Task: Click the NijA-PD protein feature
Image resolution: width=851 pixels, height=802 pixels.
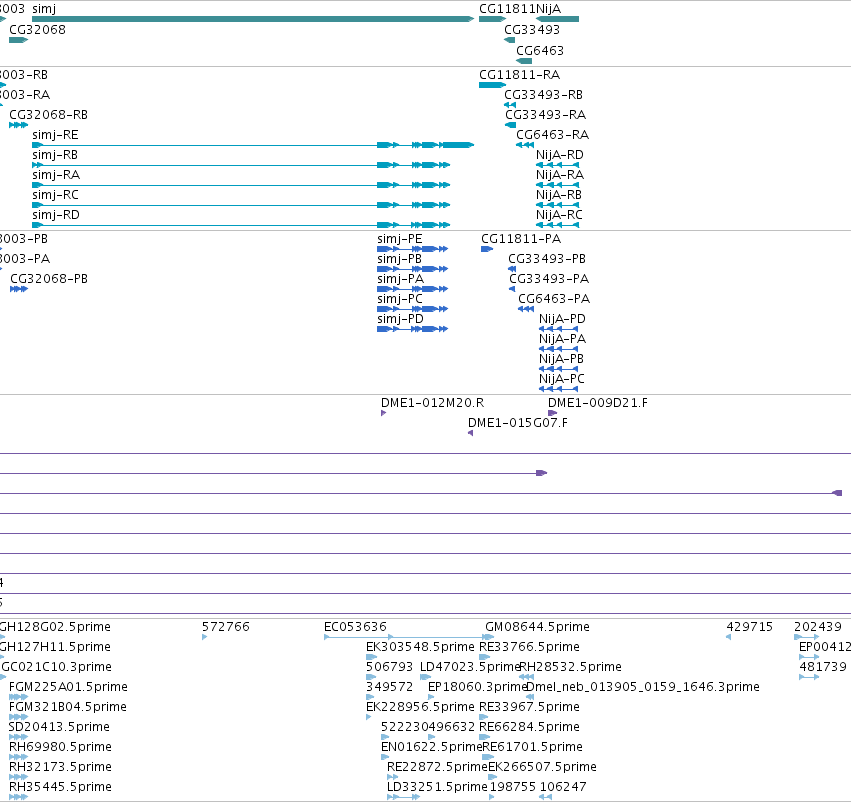Action: [x=558, y=329]
